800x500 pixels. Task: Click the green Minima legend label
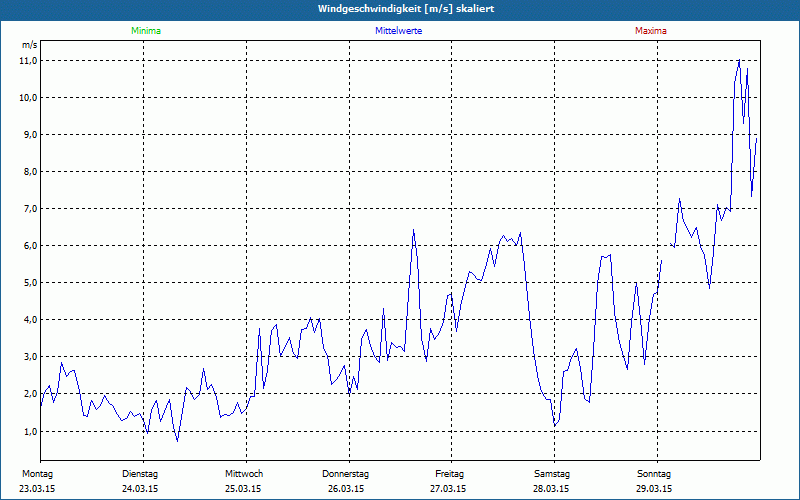tap(146, 31)
